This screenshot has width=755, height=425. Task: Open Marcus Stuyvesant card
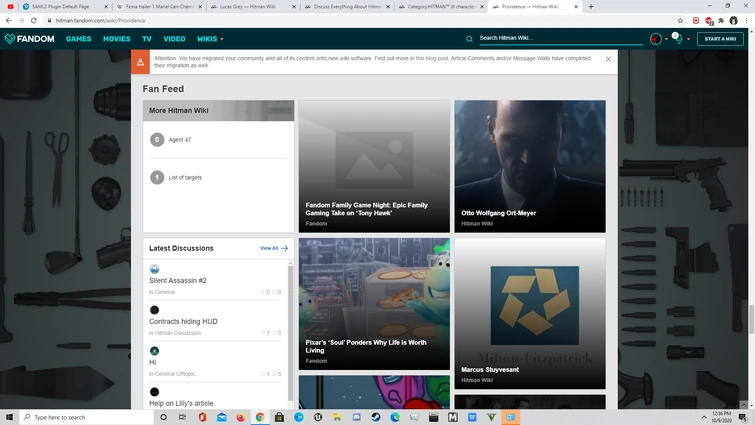tap(530, 313)
